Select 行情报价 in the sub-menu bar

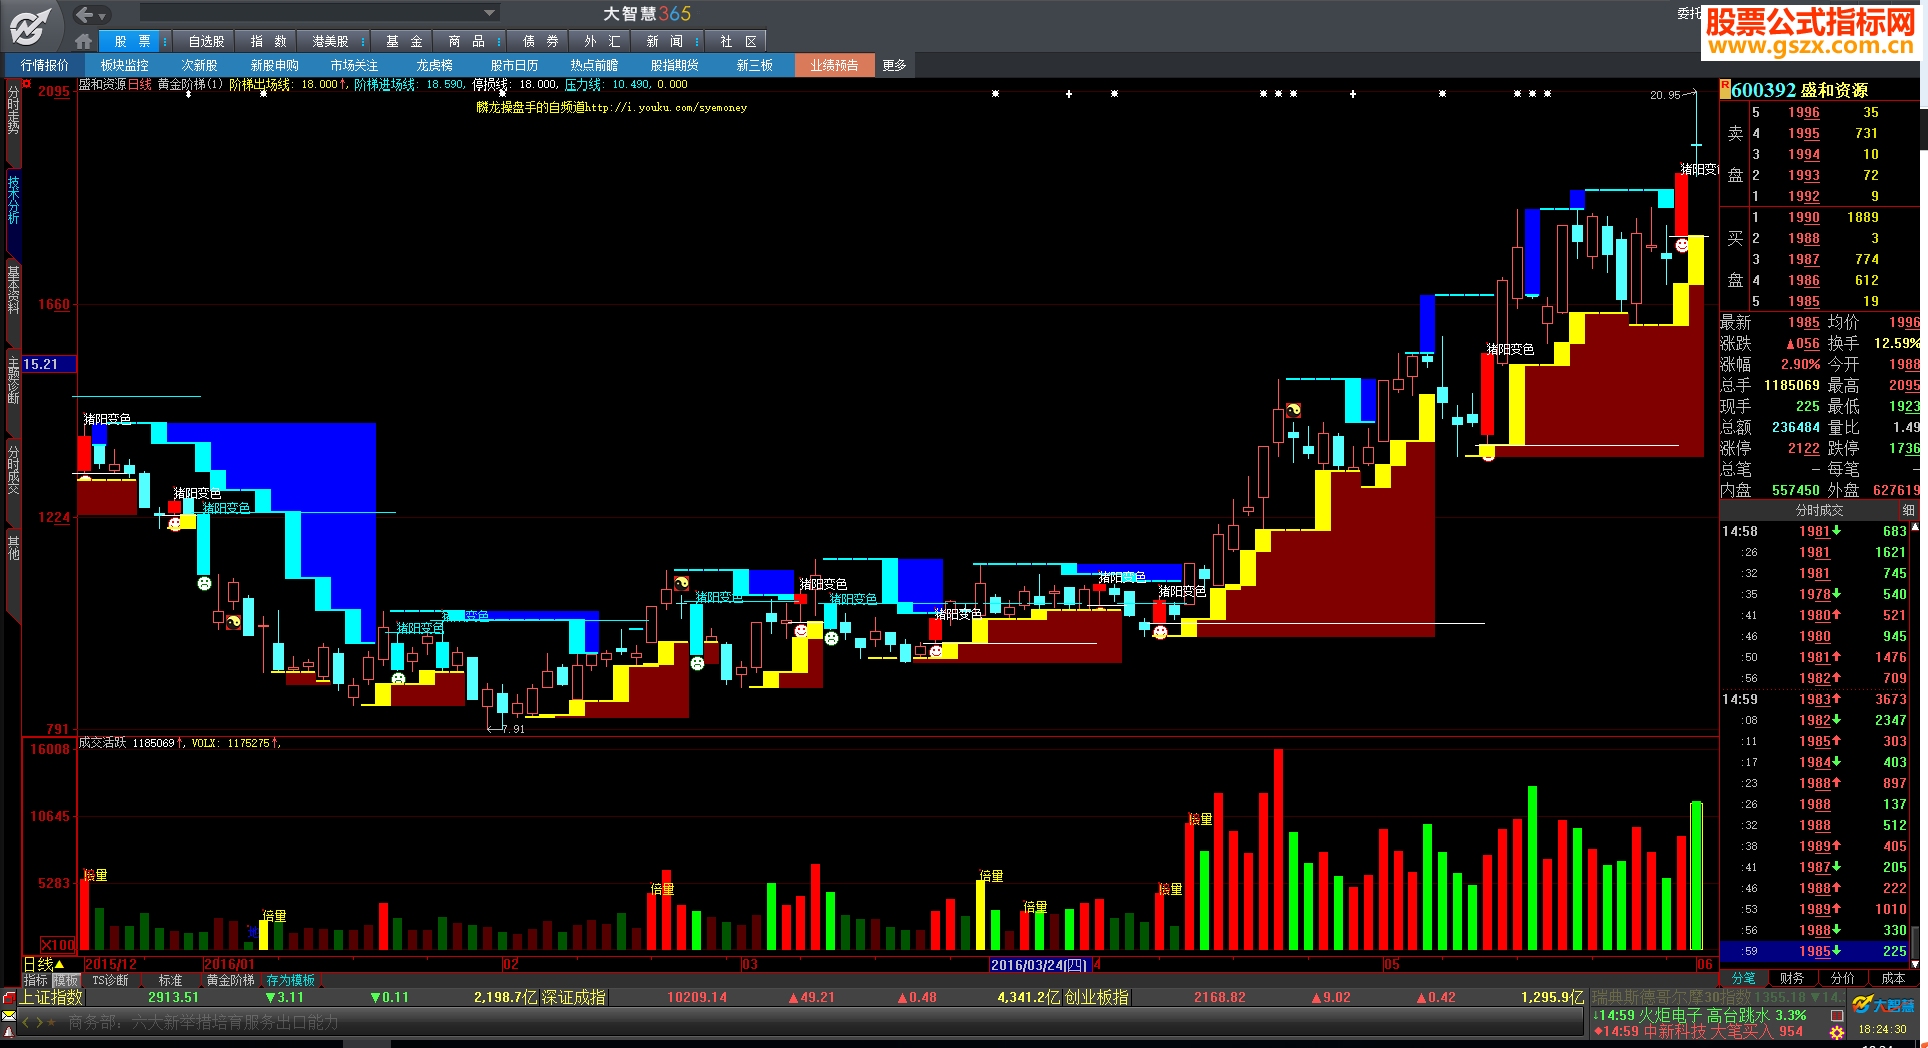pos(45,65)
